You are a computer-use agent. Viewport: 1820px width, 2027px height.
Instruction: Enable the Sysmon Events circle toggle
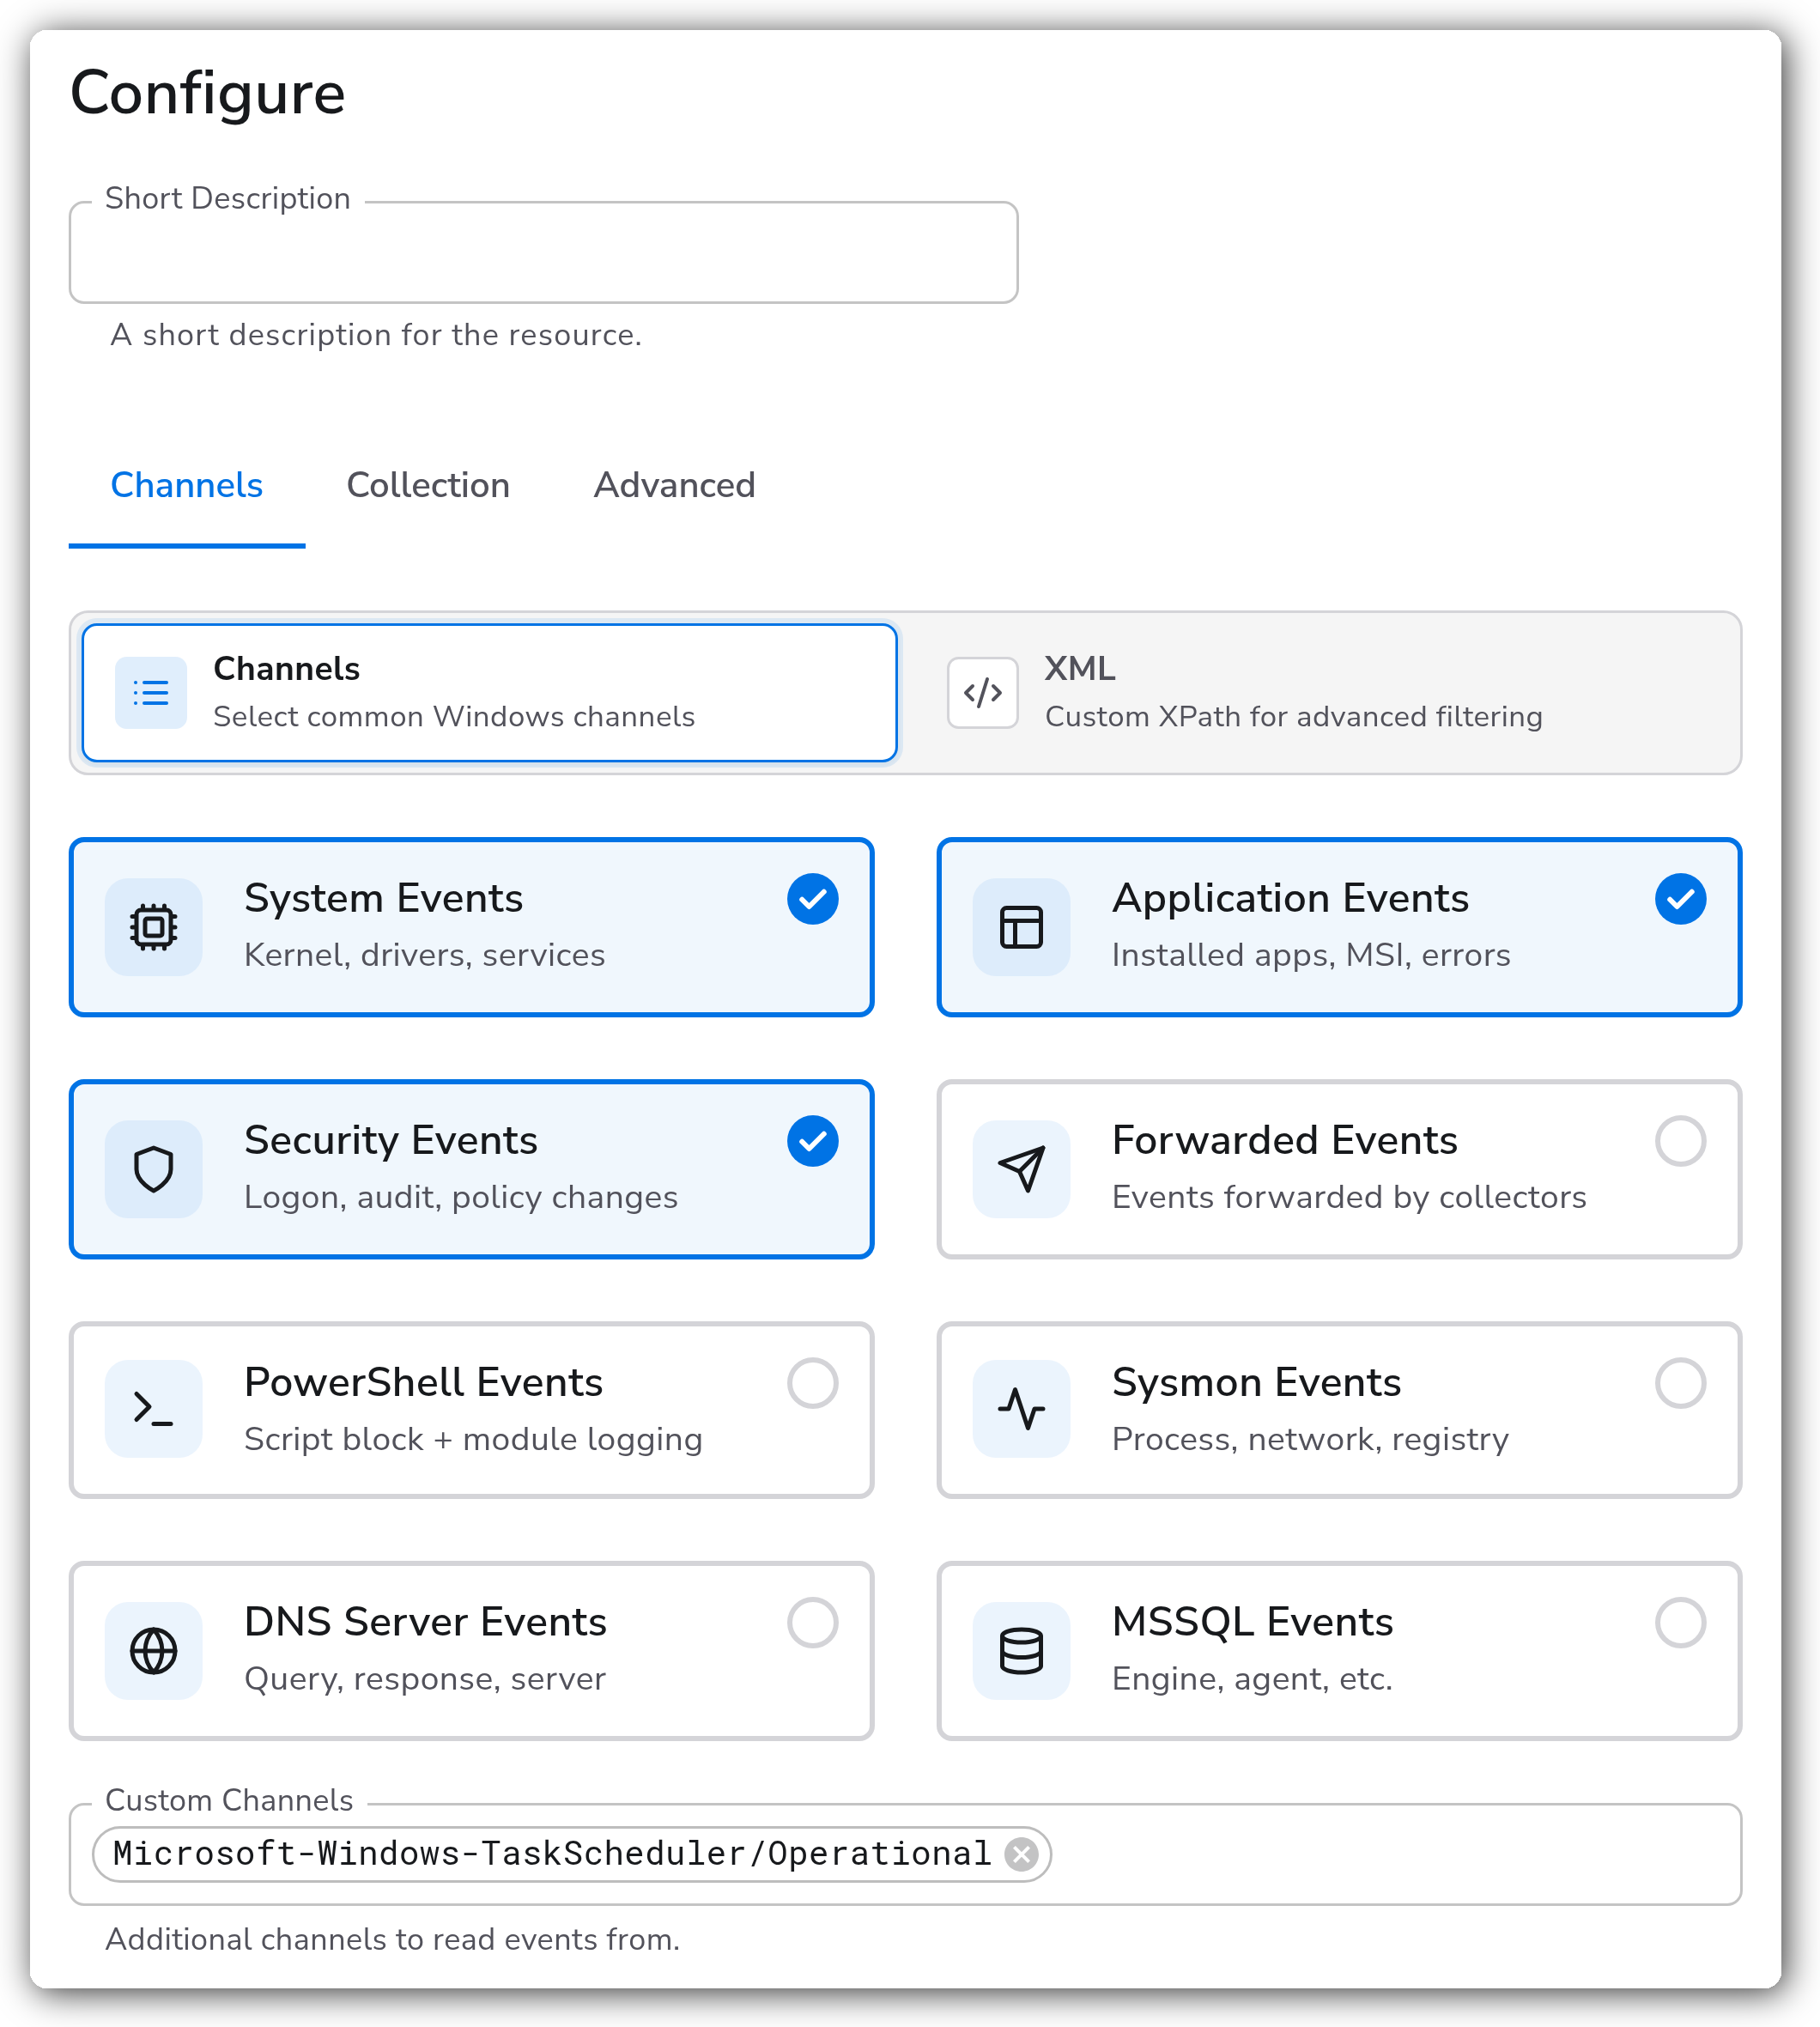(1680, 1383)
